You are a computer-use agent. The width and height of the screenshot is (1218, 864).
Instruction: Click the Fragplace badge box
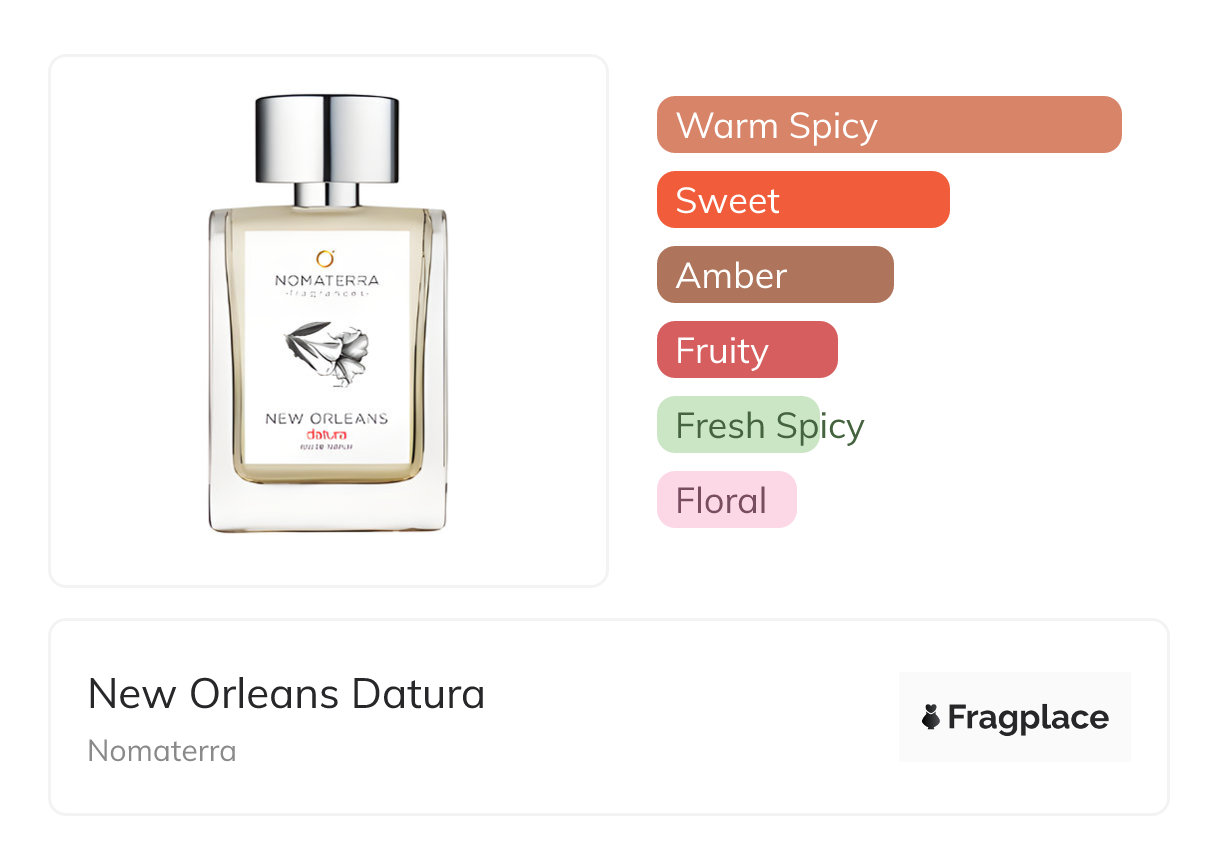(1015, 717)
